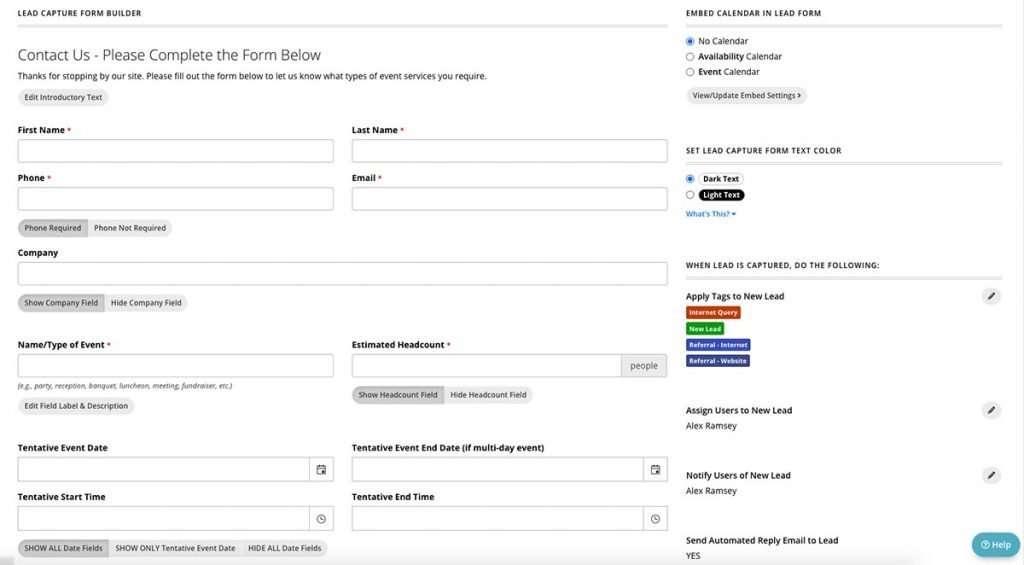Focus the Tentative Start Time field
This screenshot has width=1024, height=565.
[164, 519]
